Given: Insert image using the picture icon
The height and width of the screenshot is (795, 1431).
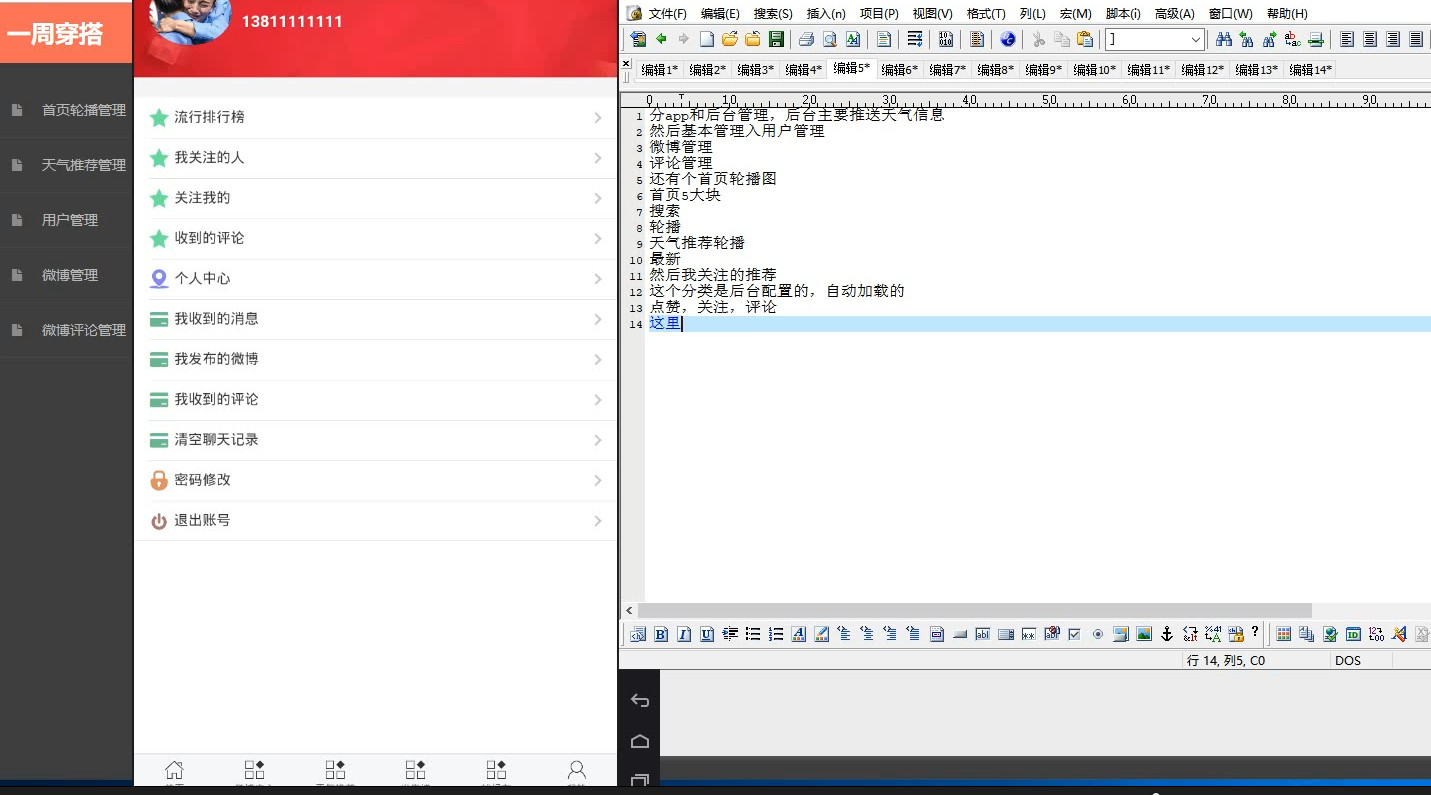Looking at the screenshot, I should click(1144, 634).
